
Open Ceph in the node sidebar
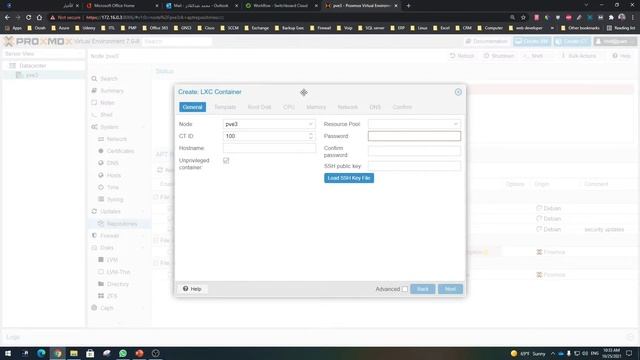pos(107,308)
